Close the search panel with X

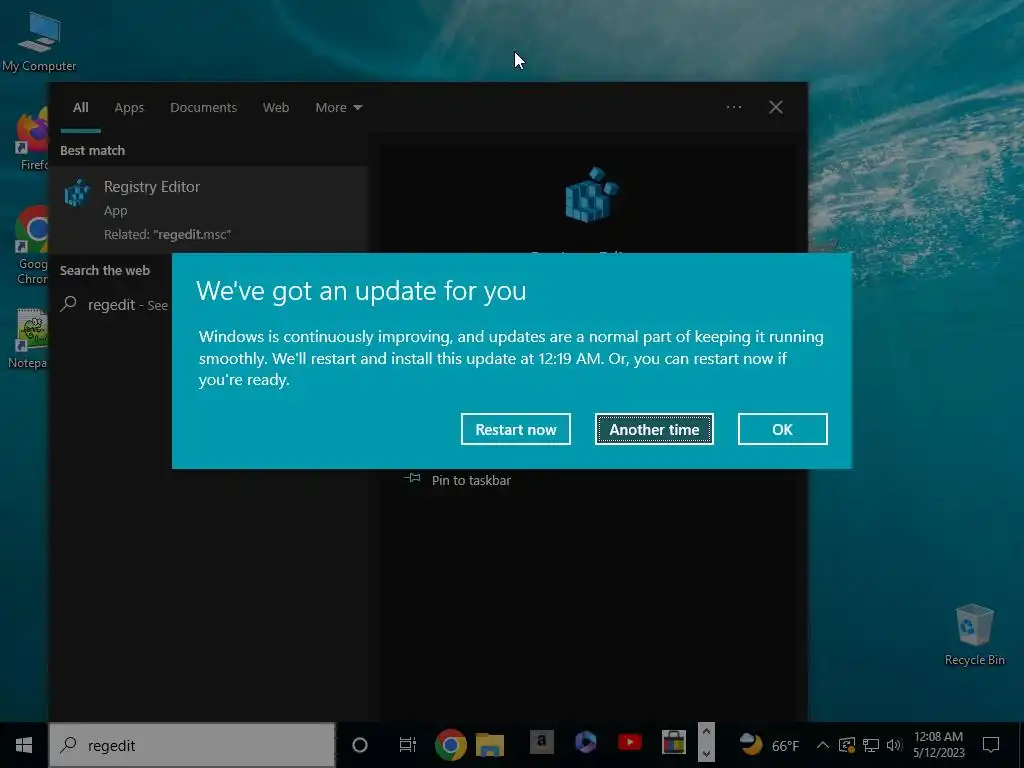[775, 107]
